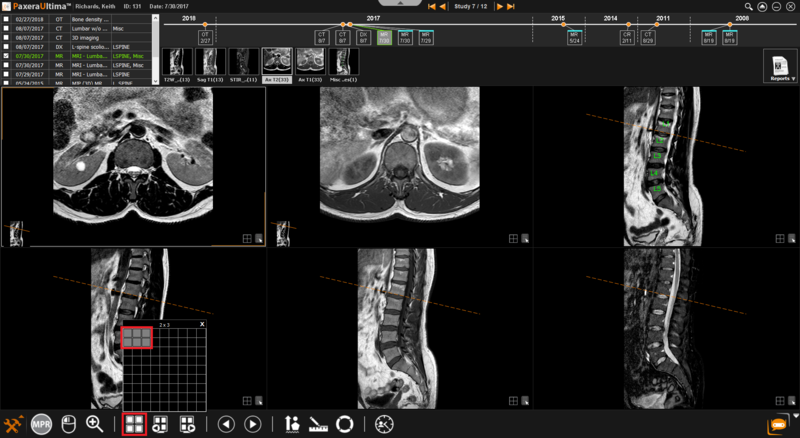Go to next image using right arrow
The width and height of the screenshot is (800, 438).
(253, 424)
